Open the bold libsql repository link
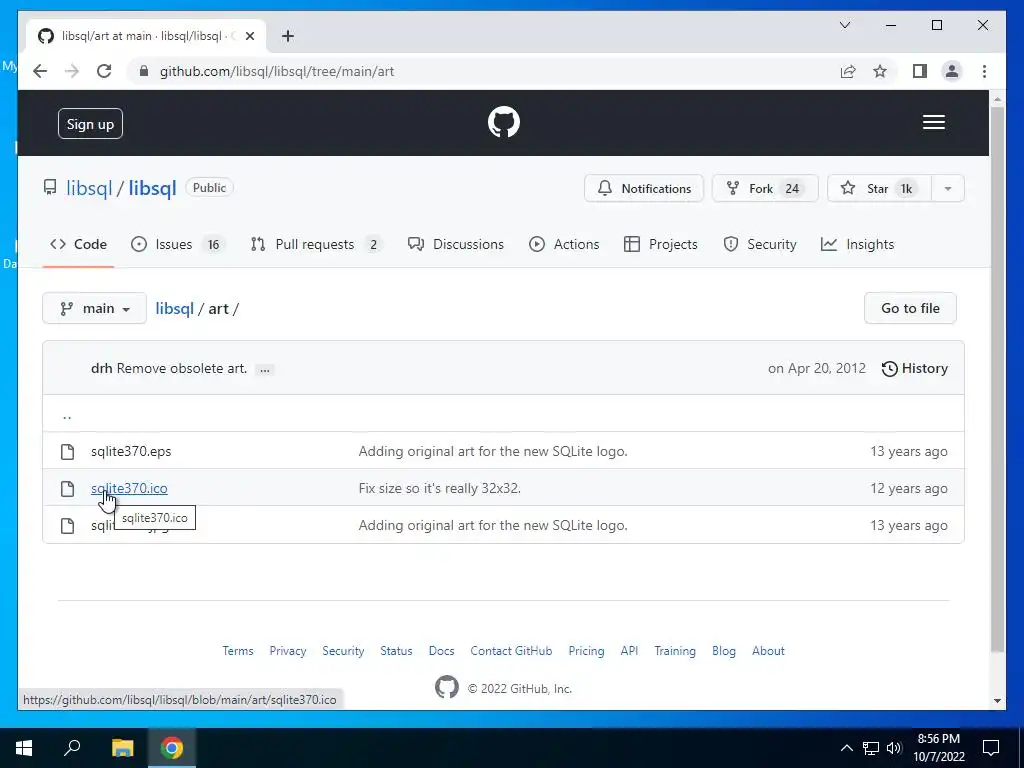 click(152, 188)
